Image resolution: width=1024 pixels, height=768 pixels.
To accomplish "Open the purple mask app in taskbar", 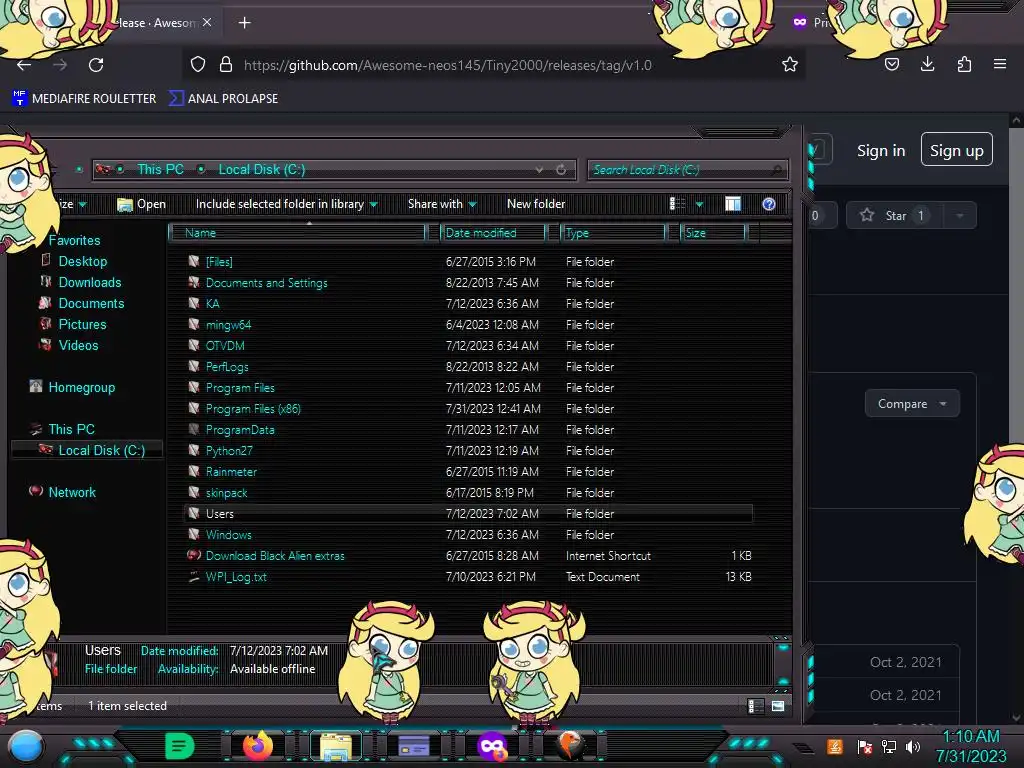I will [492, 746].
